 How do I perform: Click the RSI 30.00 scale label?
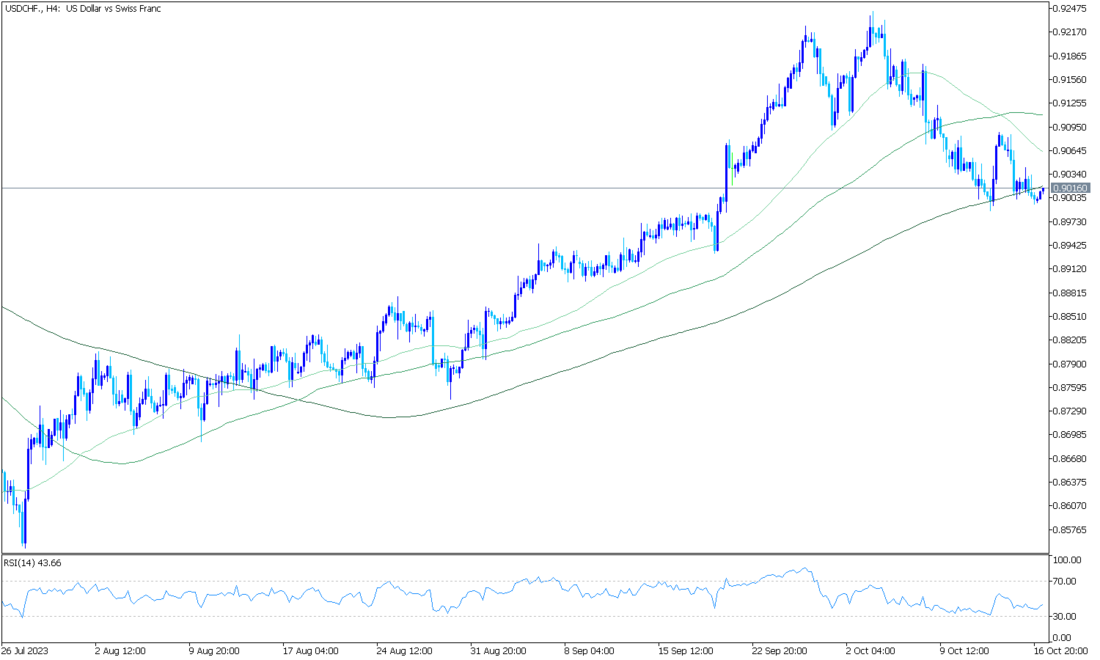coord(1066,617)
